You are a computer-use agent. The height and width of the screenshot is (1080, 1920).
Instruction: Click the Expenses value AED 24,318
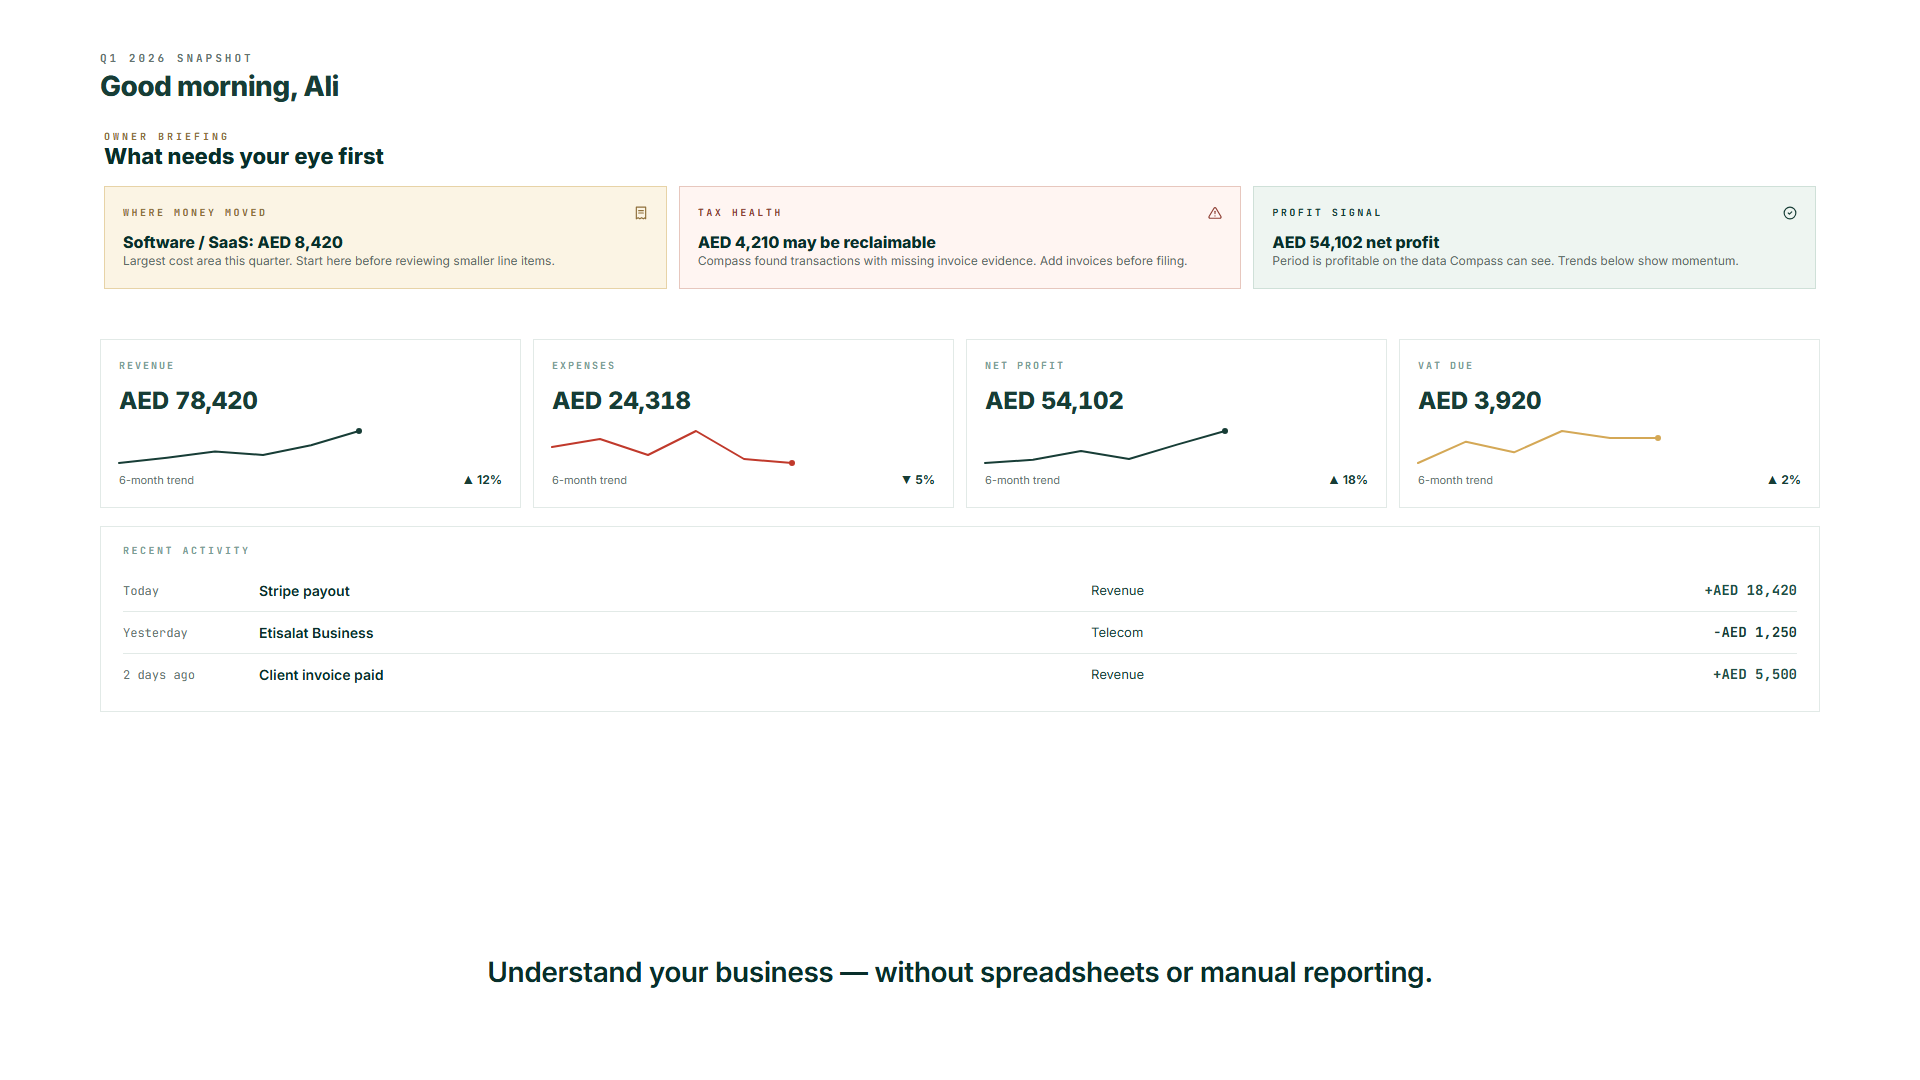(x=621, y=401)
